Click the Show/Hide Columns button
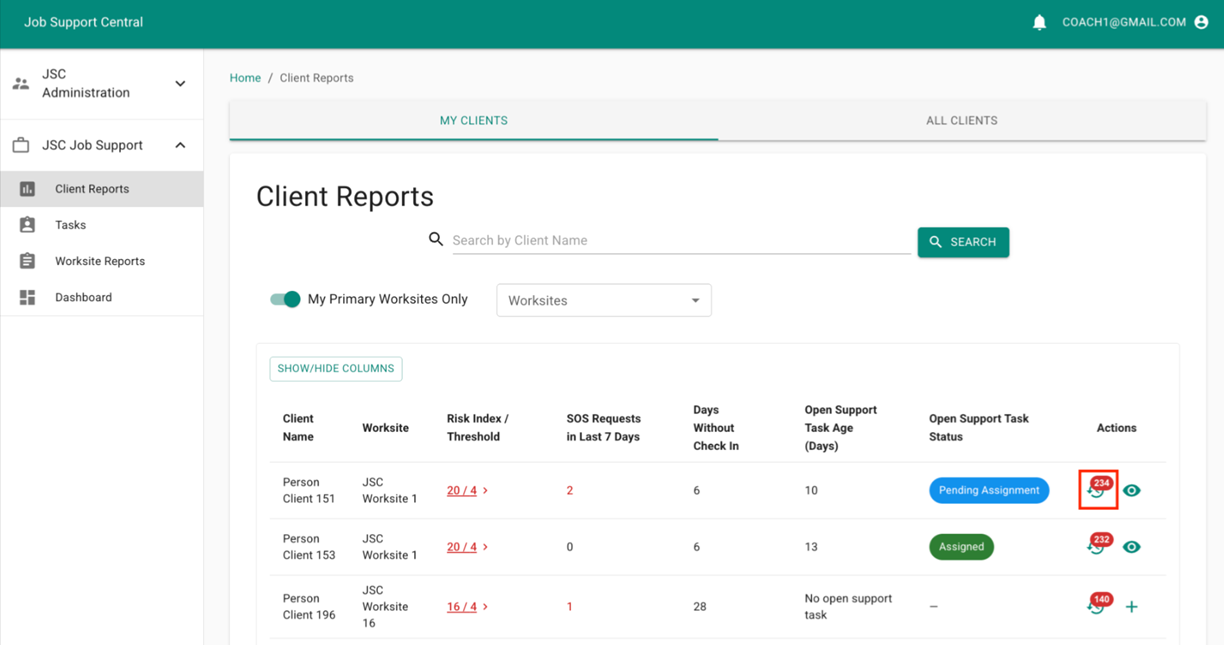Image resolution: width=1224 pixels, height=645 pixels. pos(336,368)
